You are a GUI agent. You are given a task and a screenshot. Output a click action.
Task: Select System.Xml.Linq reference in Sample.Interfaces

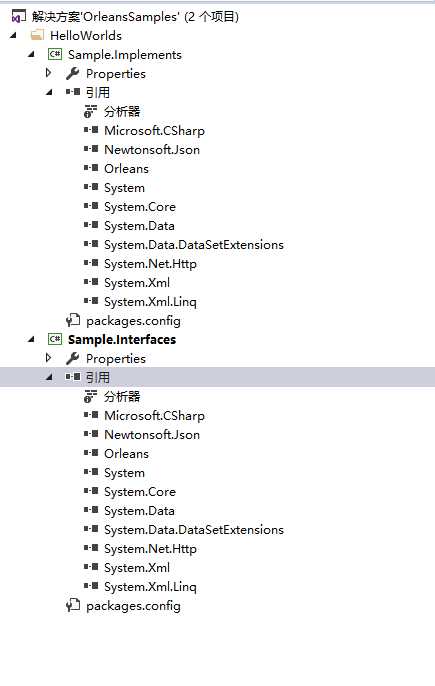(x=150, y=587)
